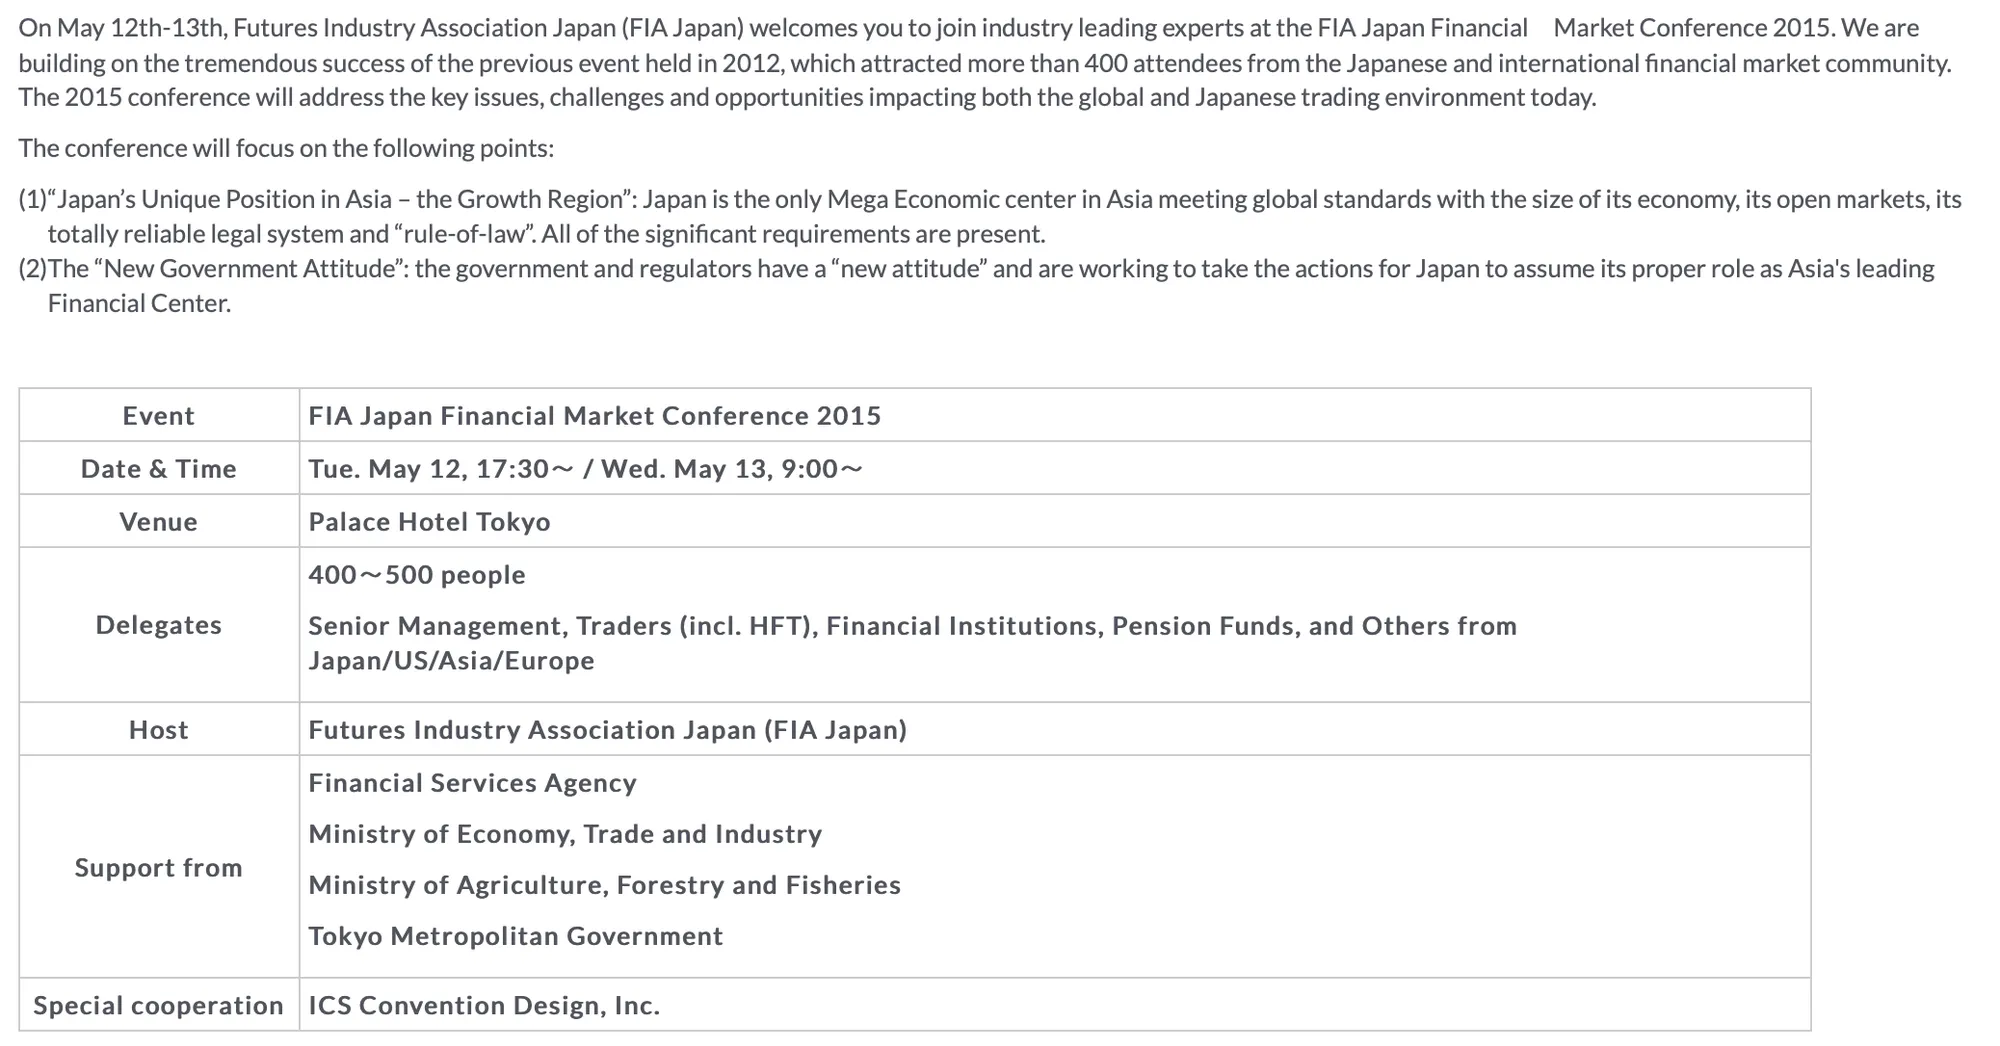This screenshot has width=2000, height=1046.
Task: Click the Delegates label cell
Action: pyautogui.click(x=159, y=625)
